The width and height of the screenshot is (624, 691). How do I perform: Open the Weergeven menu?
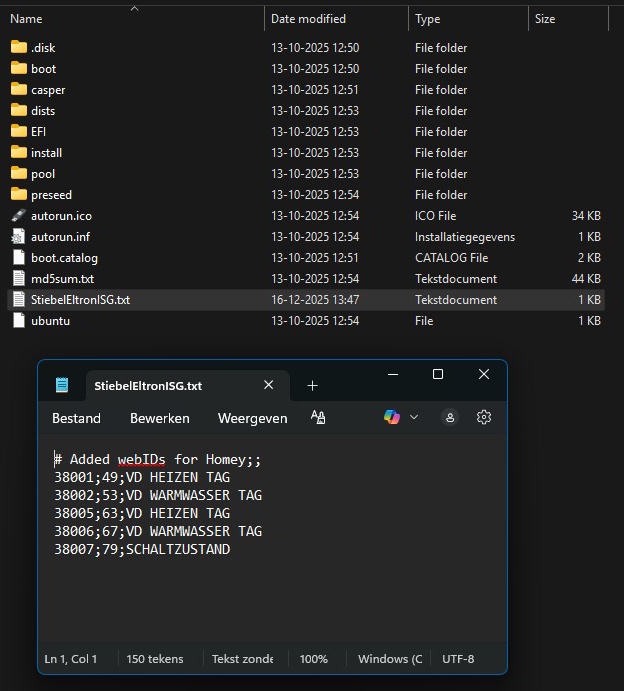click(252, 418)
